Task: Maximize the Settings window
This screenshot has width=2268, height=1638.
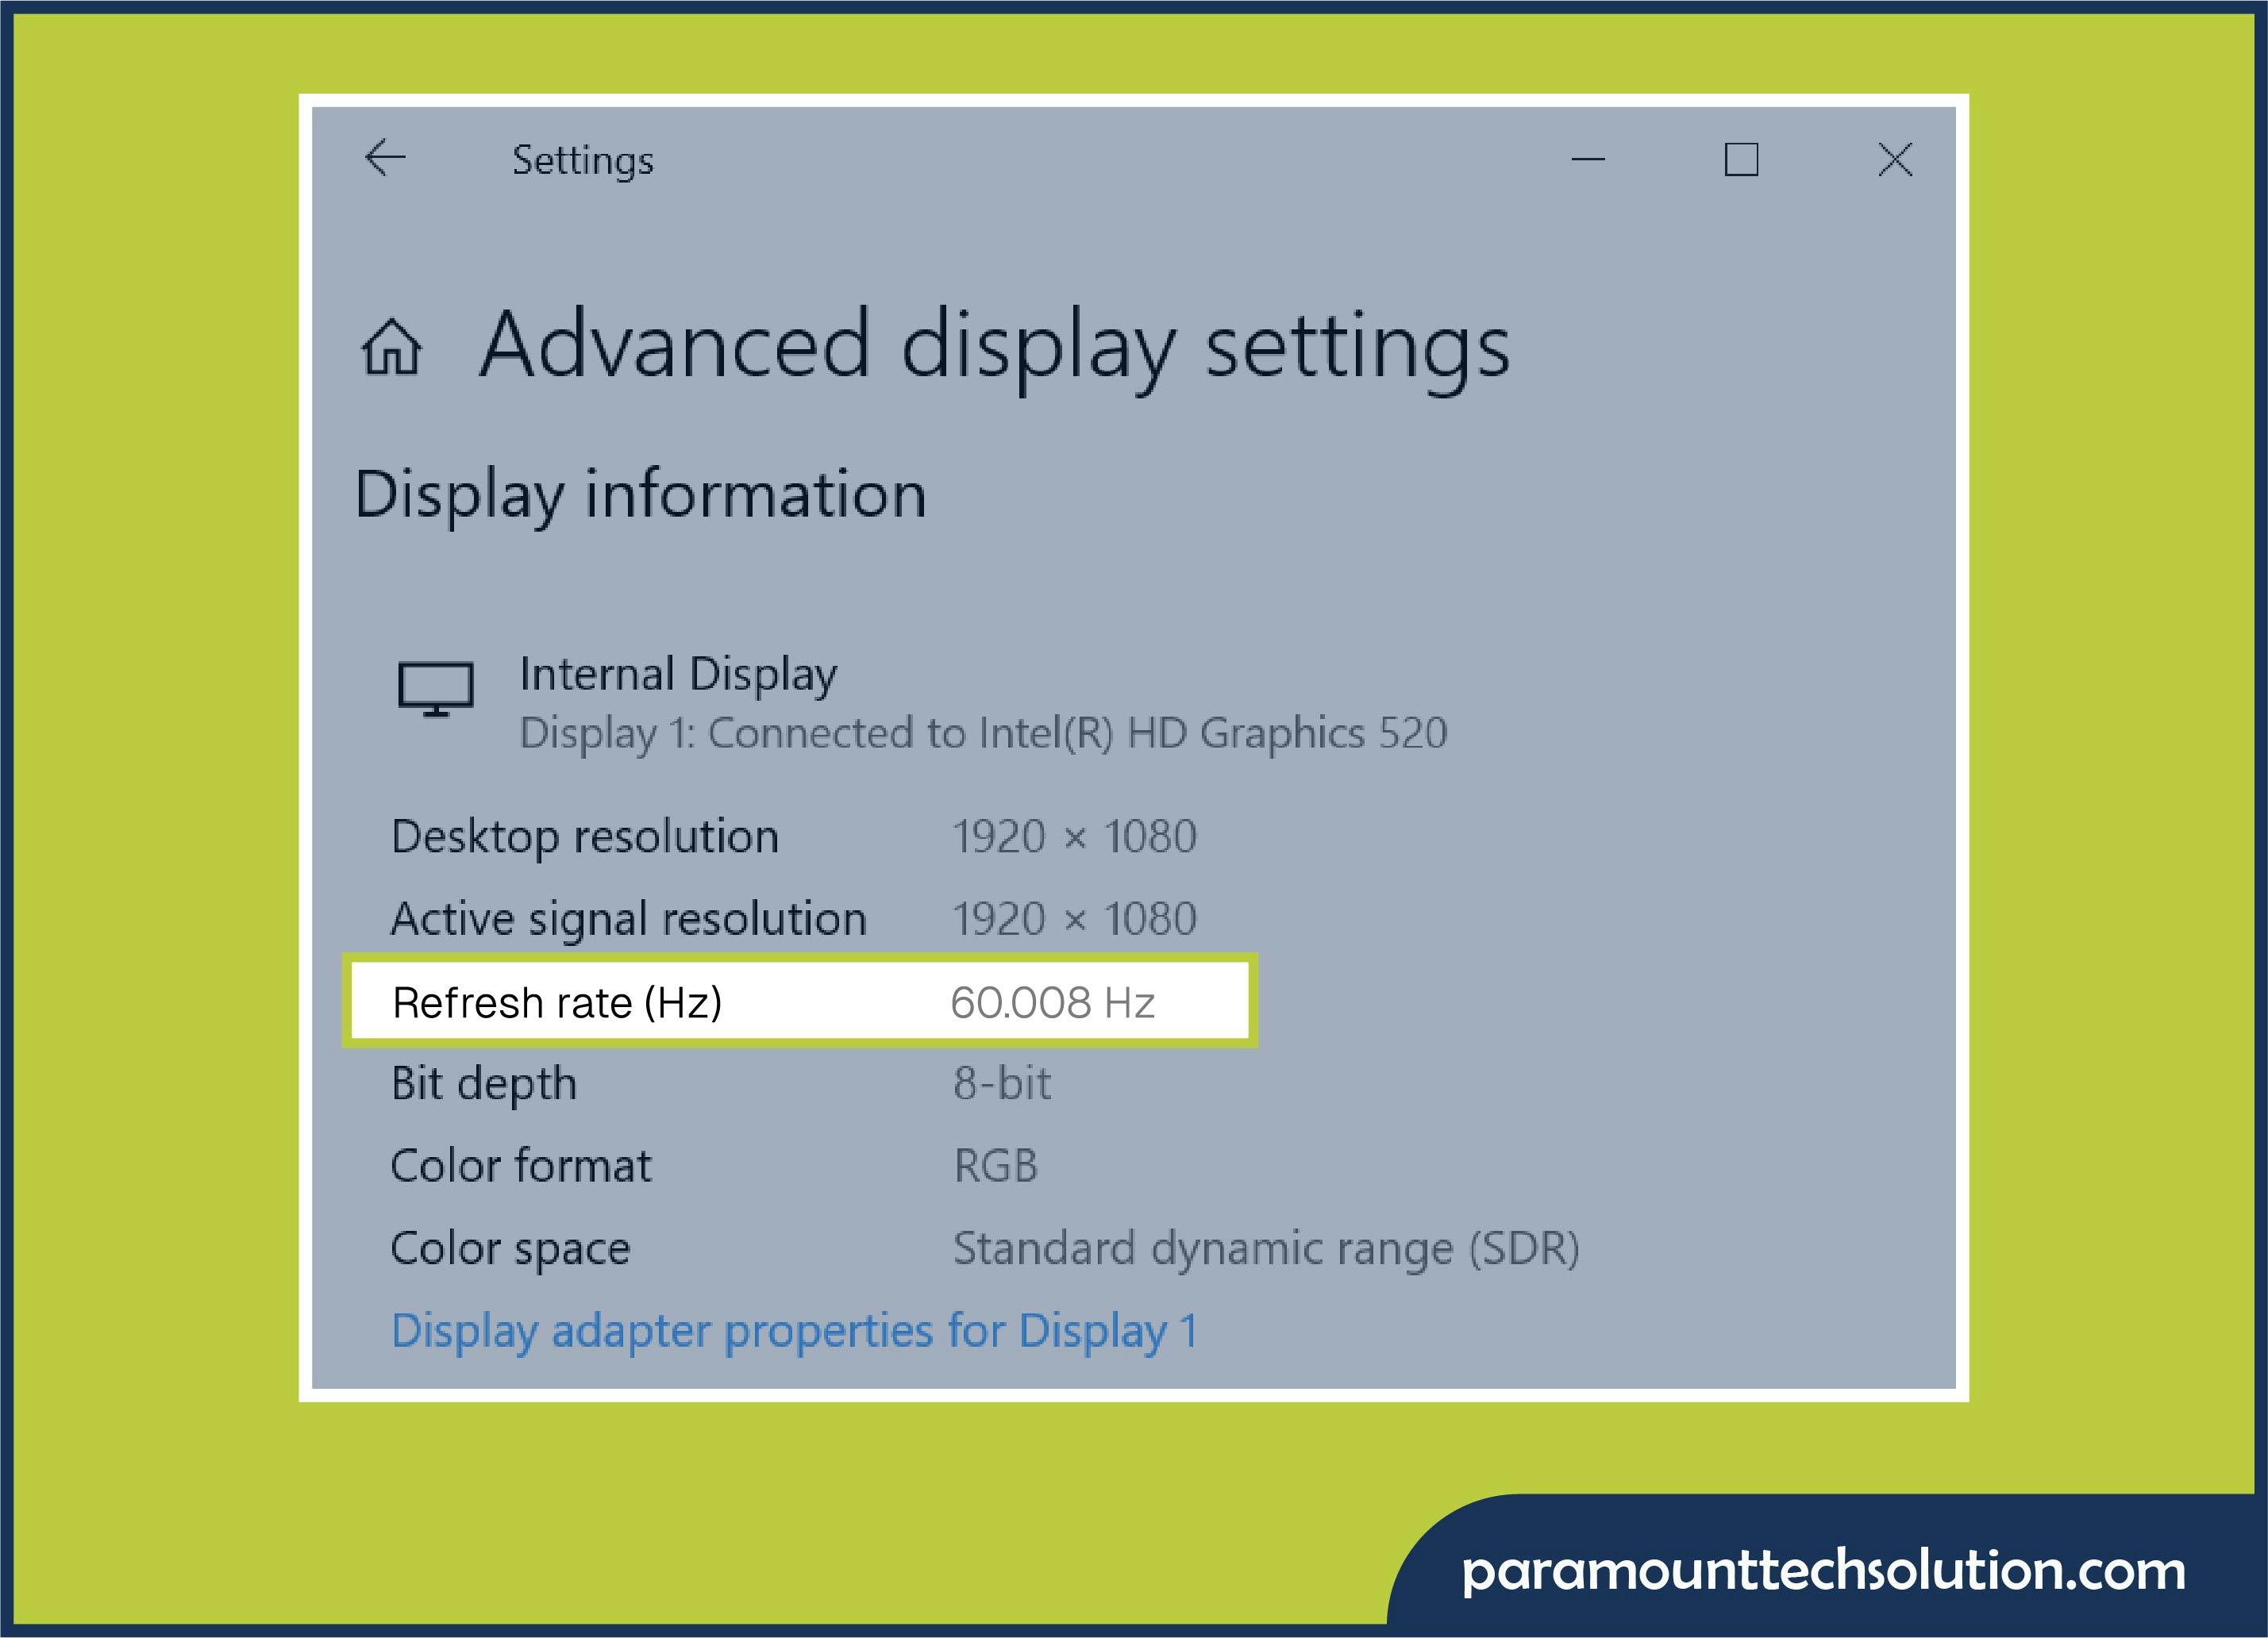Action: tap(1741, 159)
